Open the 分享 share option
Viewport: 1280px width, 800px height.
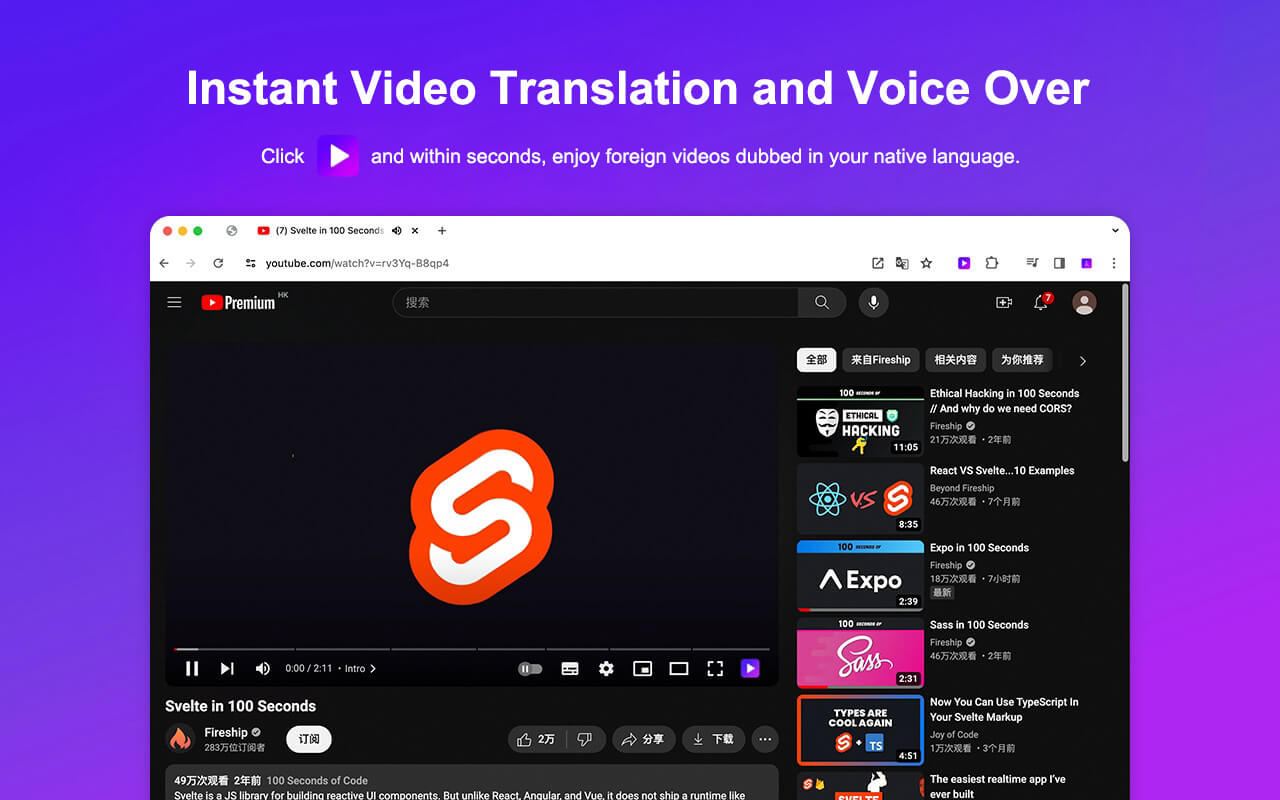coord(644,739)
